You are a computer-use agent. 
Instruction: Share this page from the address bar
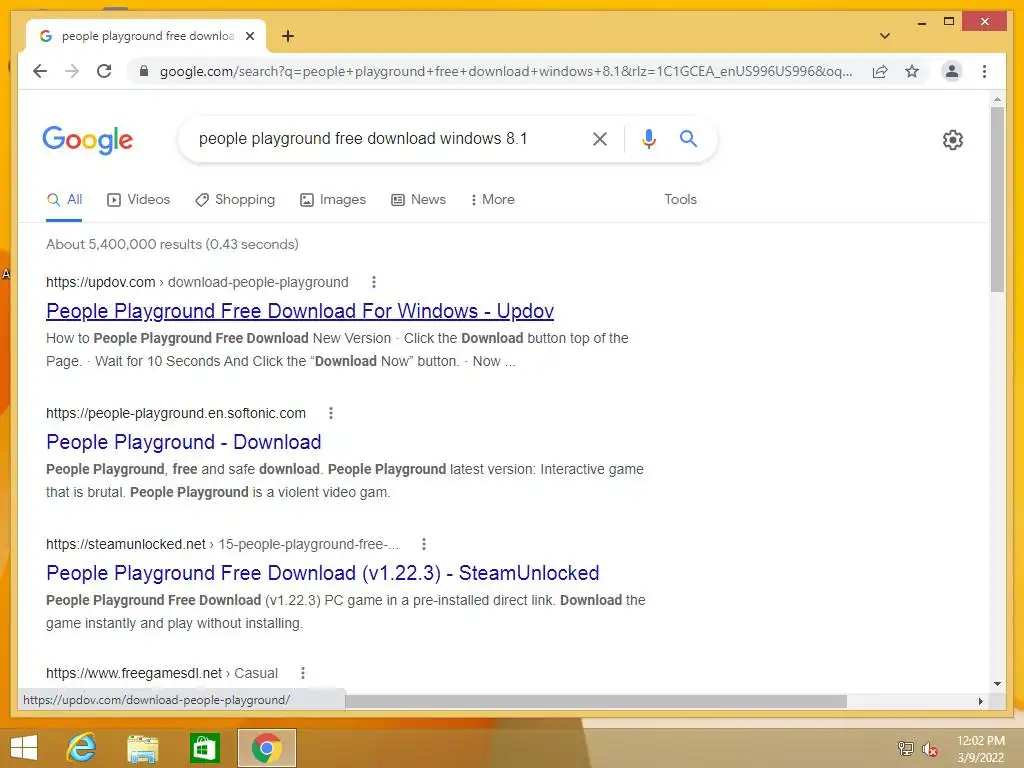click(880, 71)
